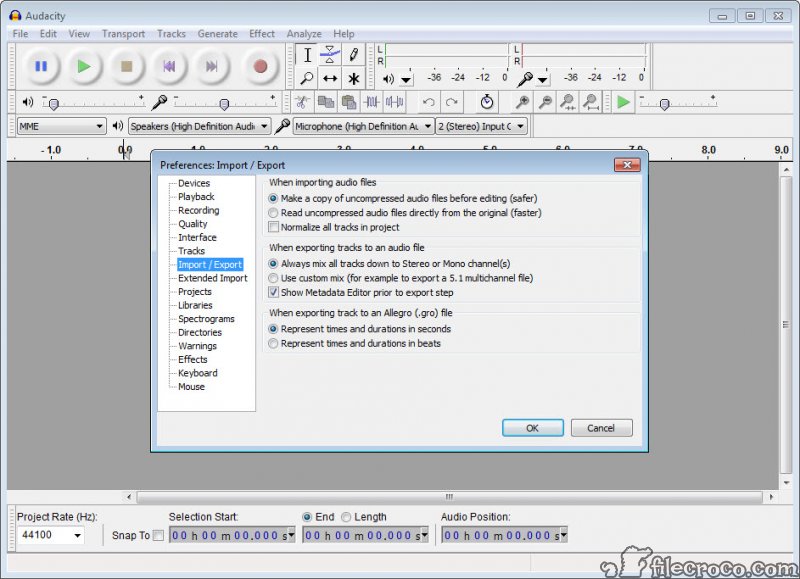Click the Silence audio icon
Screen dimensions: 800x579
(394, 103)
